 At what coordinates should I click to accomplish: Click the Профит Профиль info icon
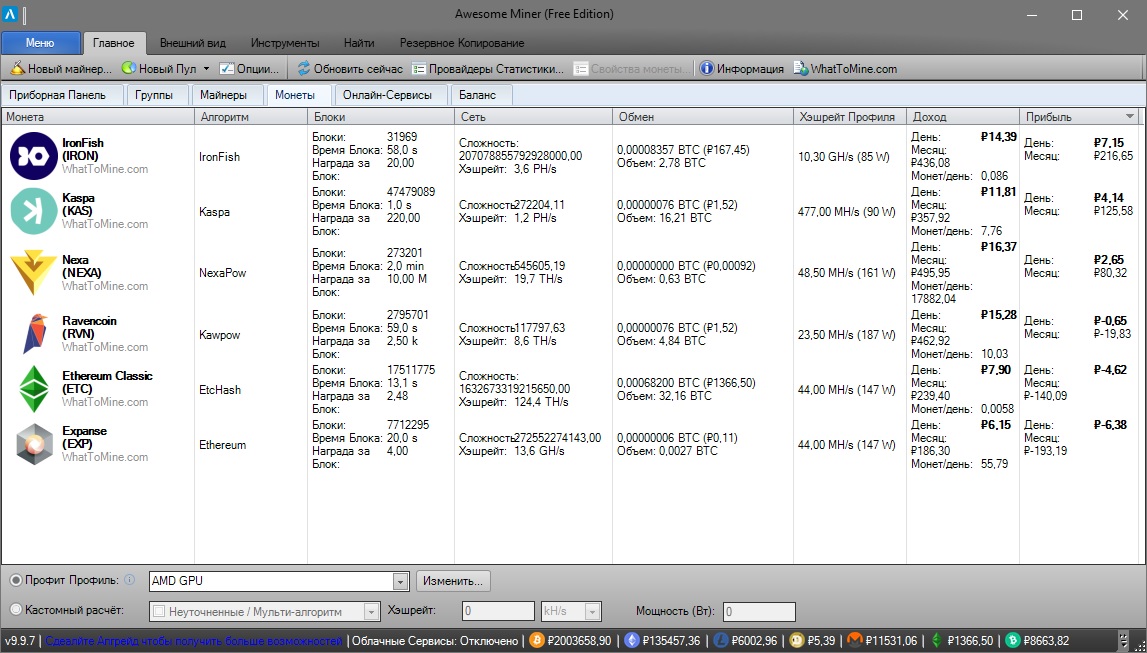[129, 580]
